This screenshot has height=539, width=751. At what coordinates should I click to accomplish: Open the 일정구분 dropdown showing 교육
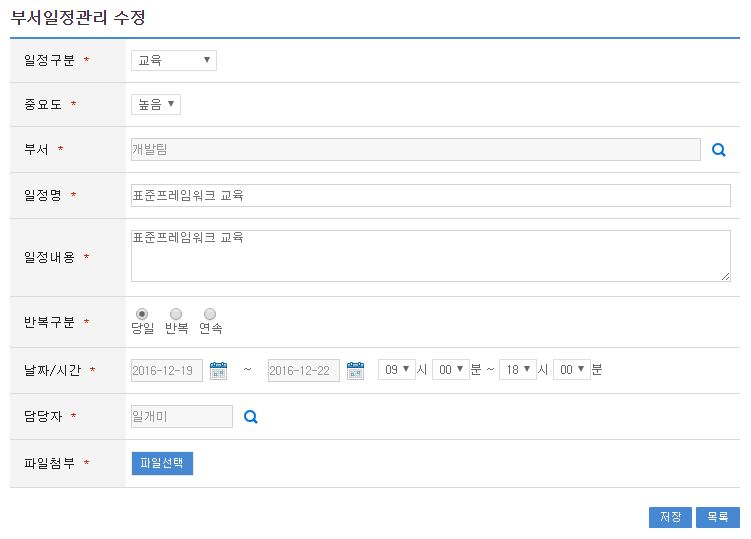(x=174, y=61)
